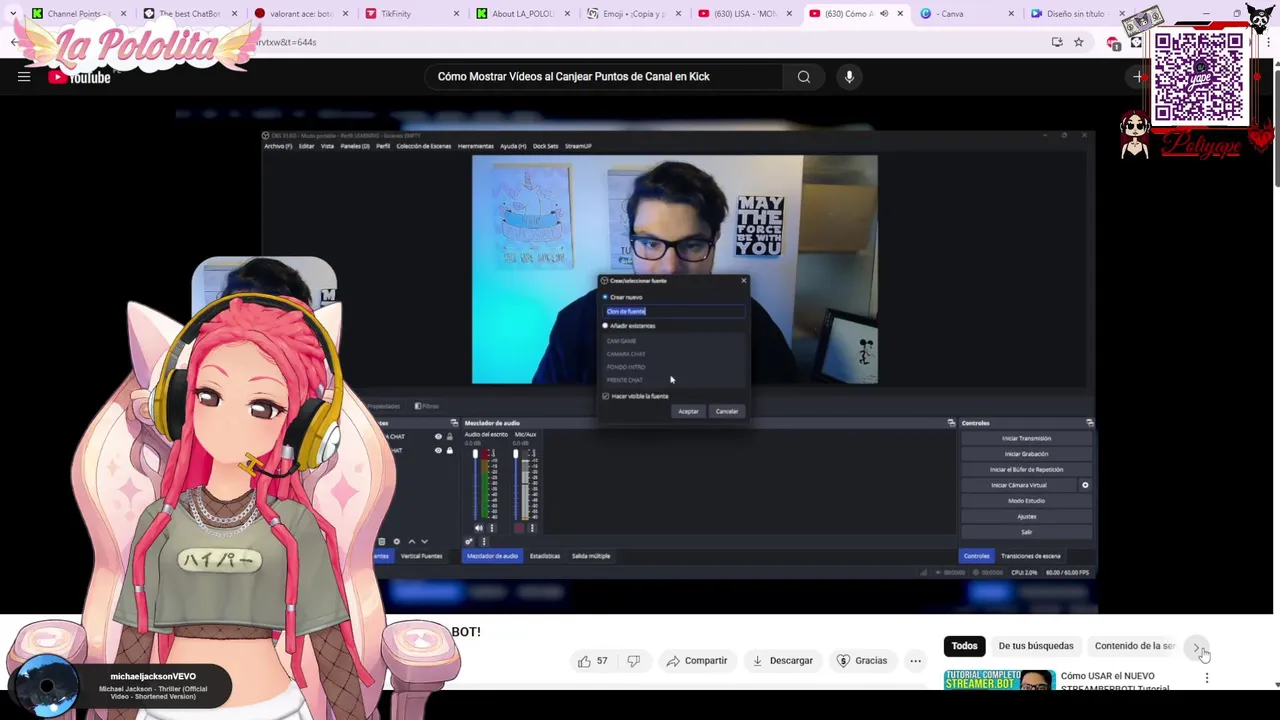Click the Descargar button
1280x720 pixels.
[782, 661]
